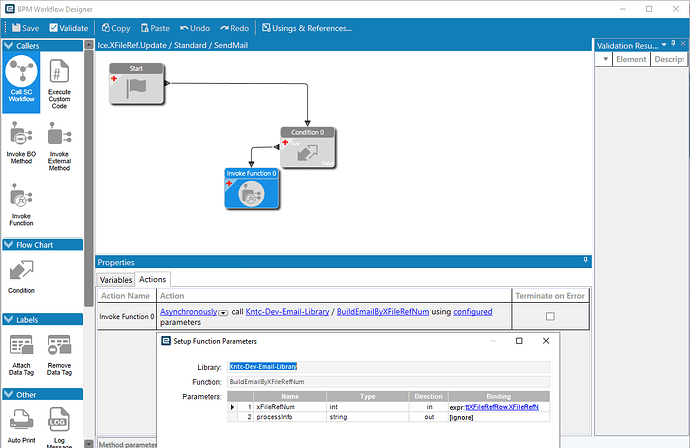690x448 pixels.
Task: Select the Invoke Function palette icon
Action: (x=21, y=197)
